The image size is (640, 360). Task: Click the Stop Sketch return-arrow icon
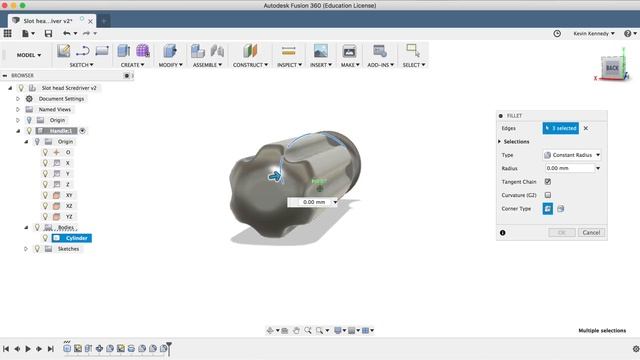tap(83, 51)
